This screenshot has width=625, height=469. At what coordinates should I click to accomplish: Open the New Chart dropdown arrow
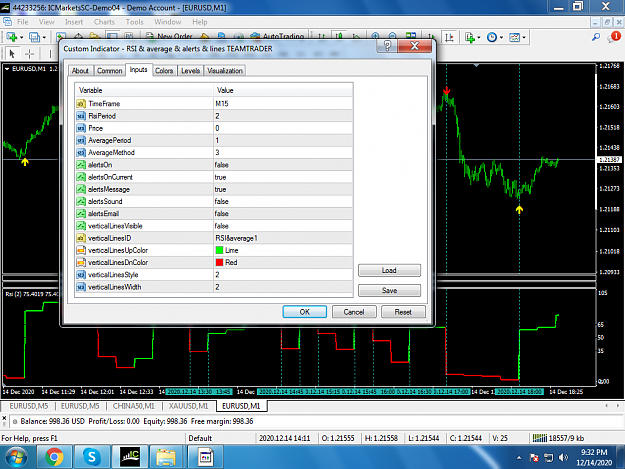pos(22,38)
